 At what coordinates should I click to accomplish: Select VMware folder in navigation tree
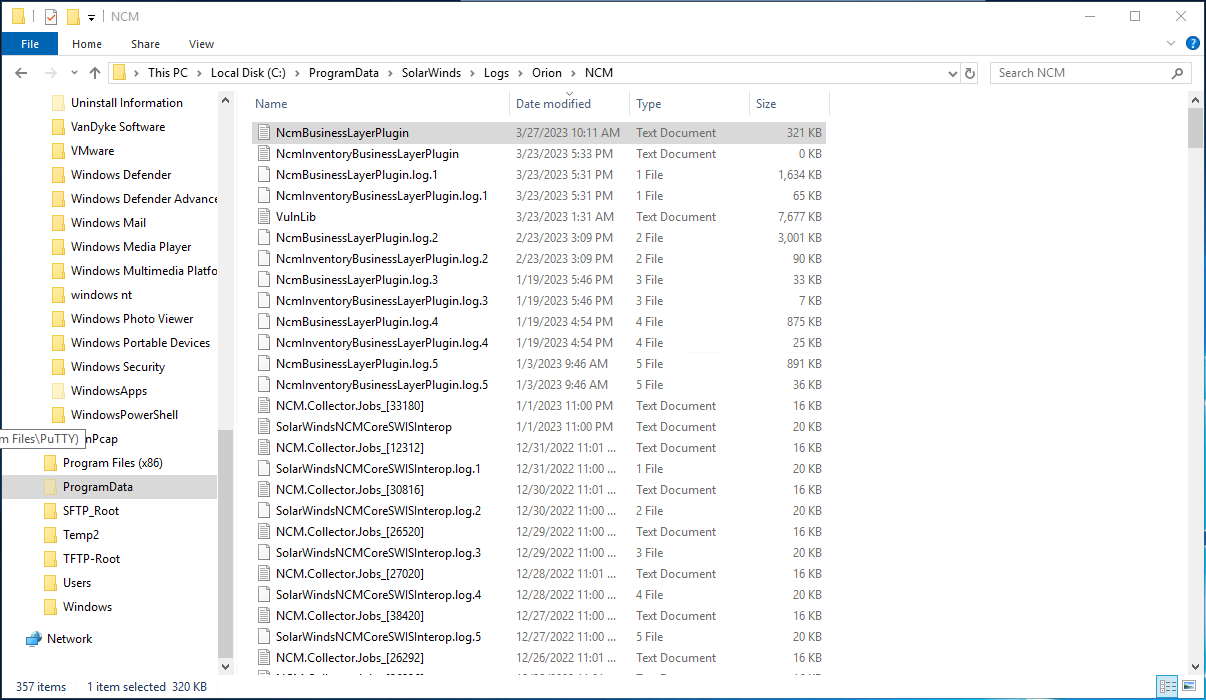[92, 151]
